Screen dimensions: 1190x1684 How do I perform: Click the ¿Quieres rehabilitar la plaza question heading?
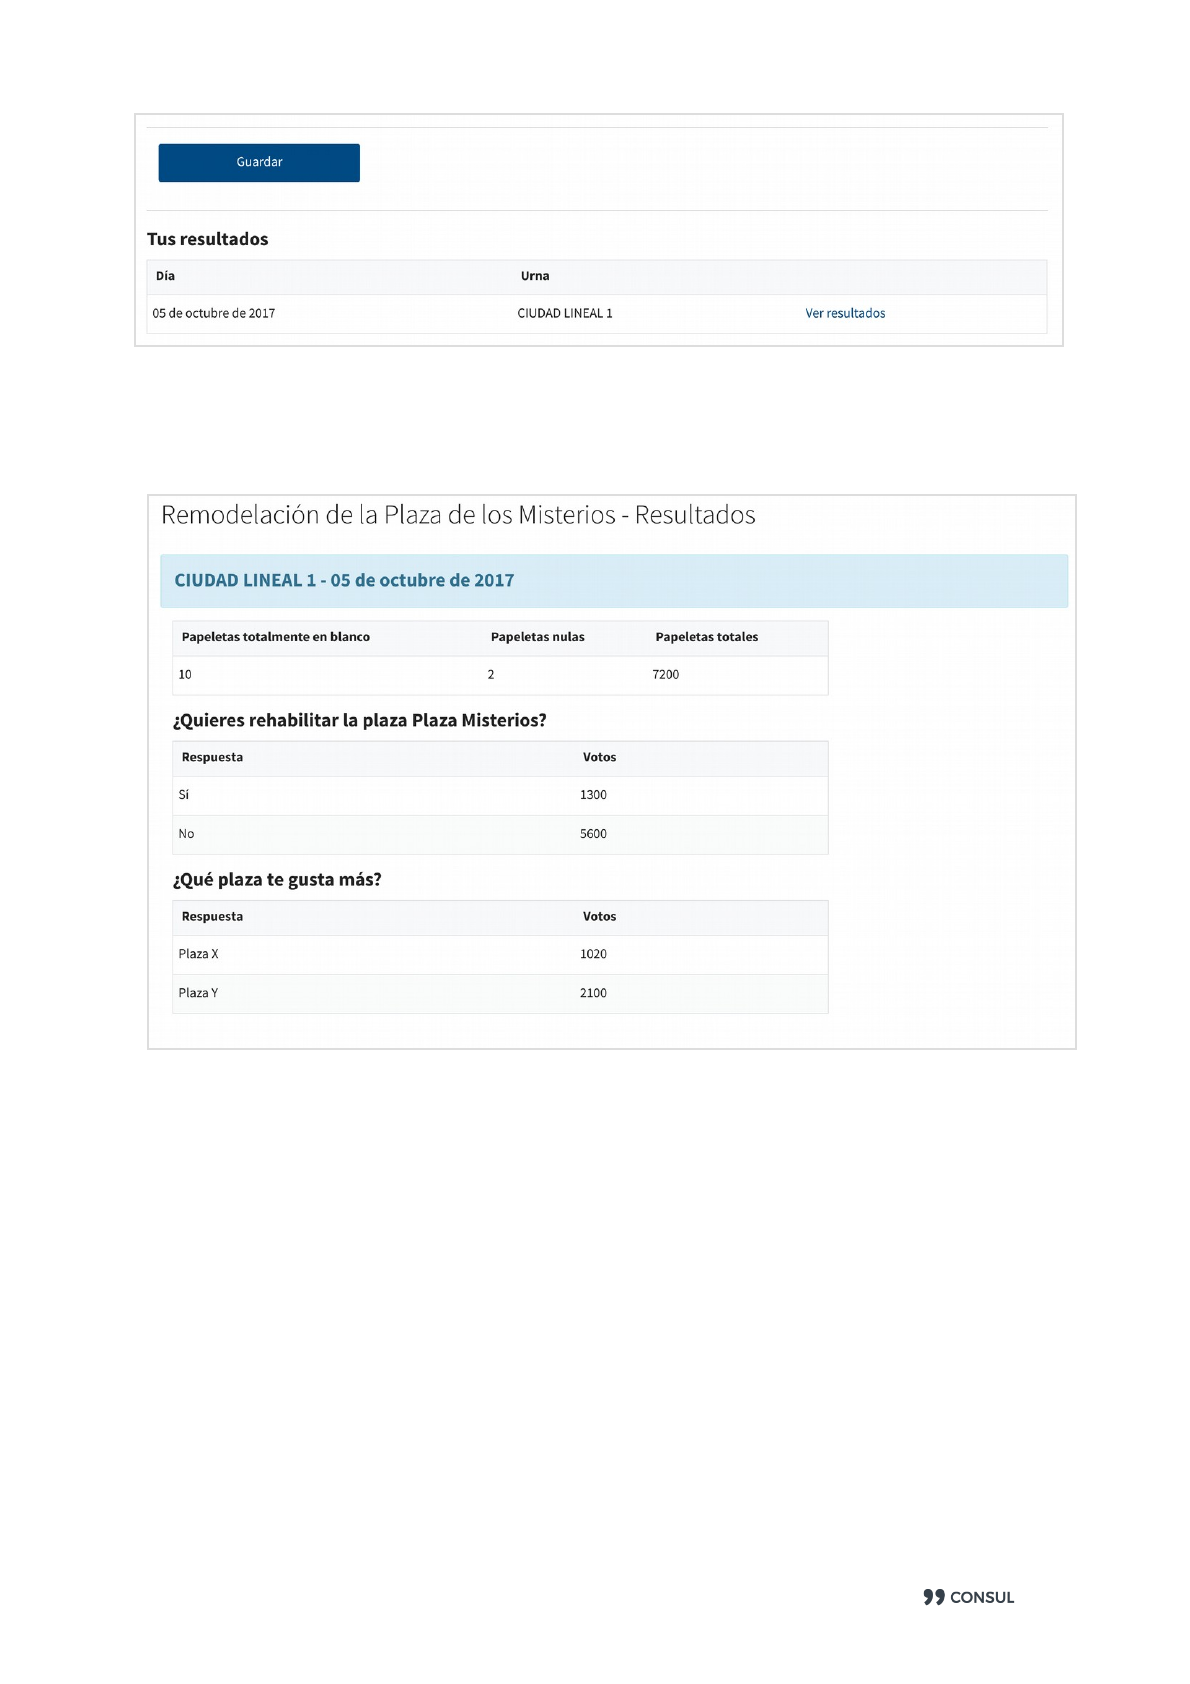(360, 721)
